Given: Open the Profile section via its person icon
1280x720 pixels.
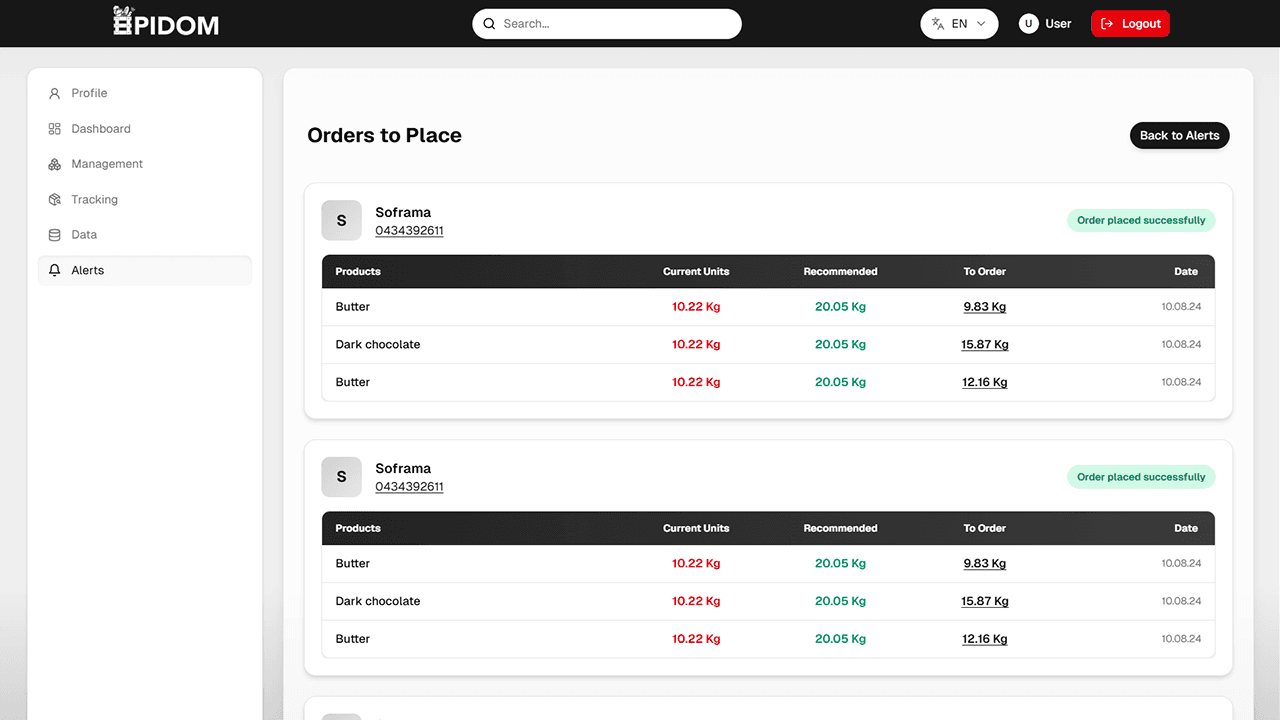Looking at the screenshot, I should pyautogui.click(x=54, y=93).
